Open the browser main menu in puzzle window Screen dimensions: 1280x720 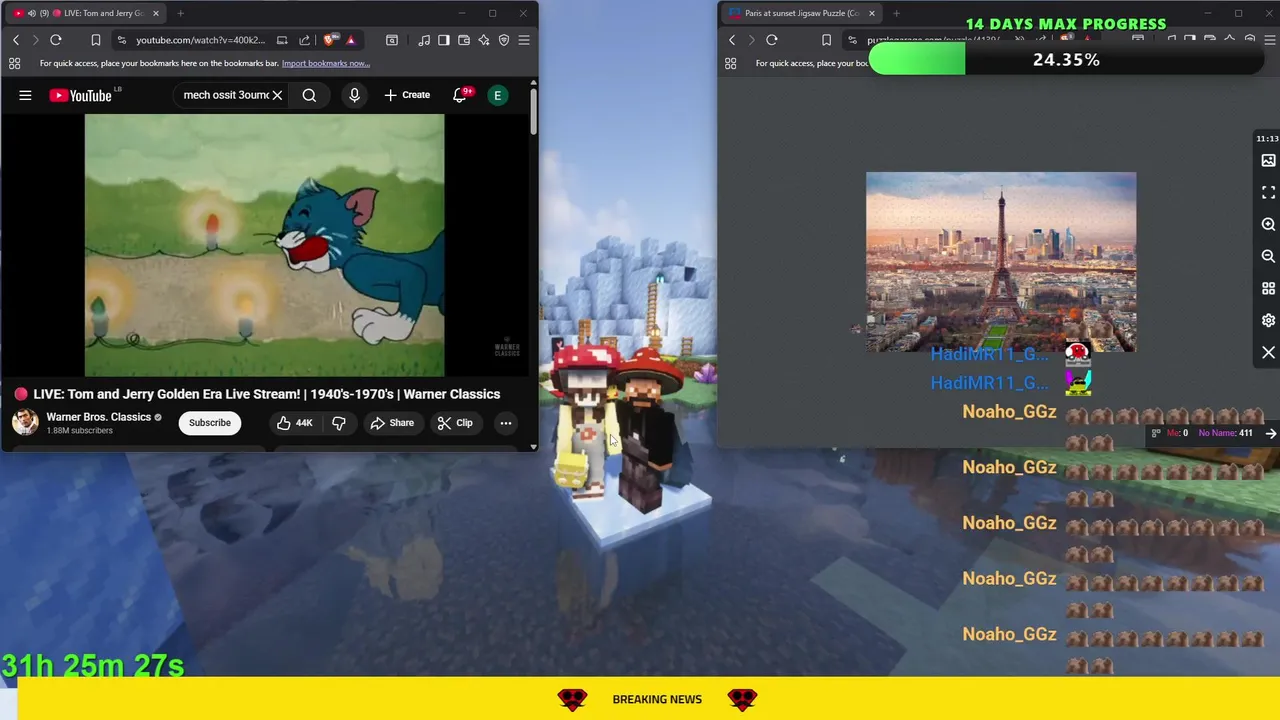[1268, 40]
